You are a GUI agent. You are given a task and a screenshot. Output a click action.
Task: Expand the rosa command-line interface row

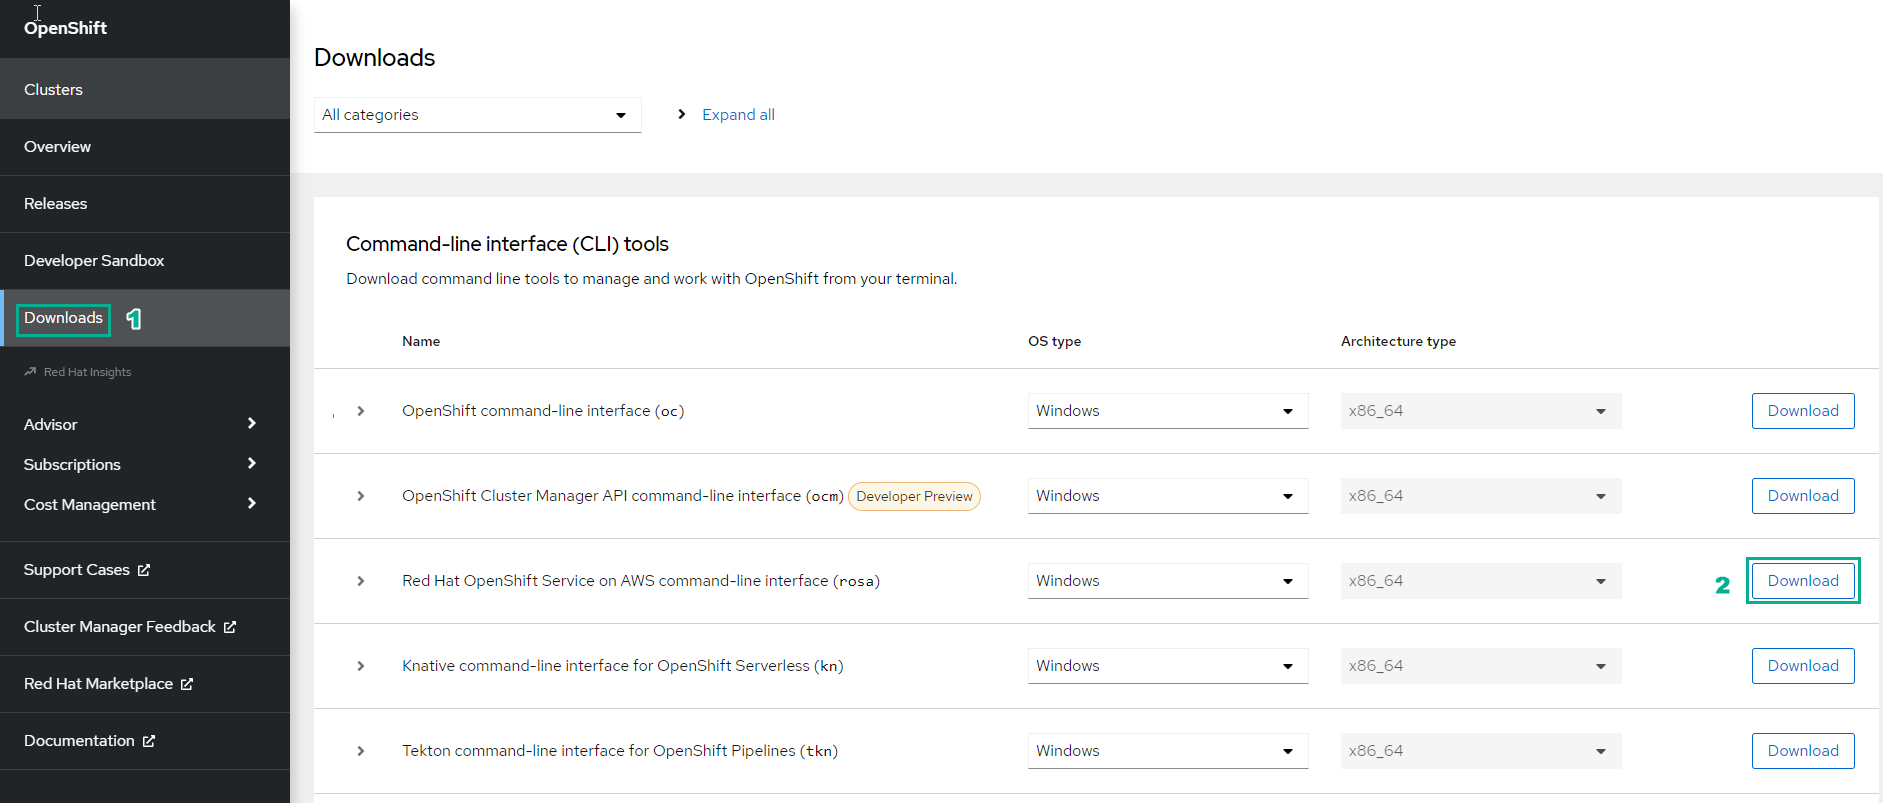[361, 581]
